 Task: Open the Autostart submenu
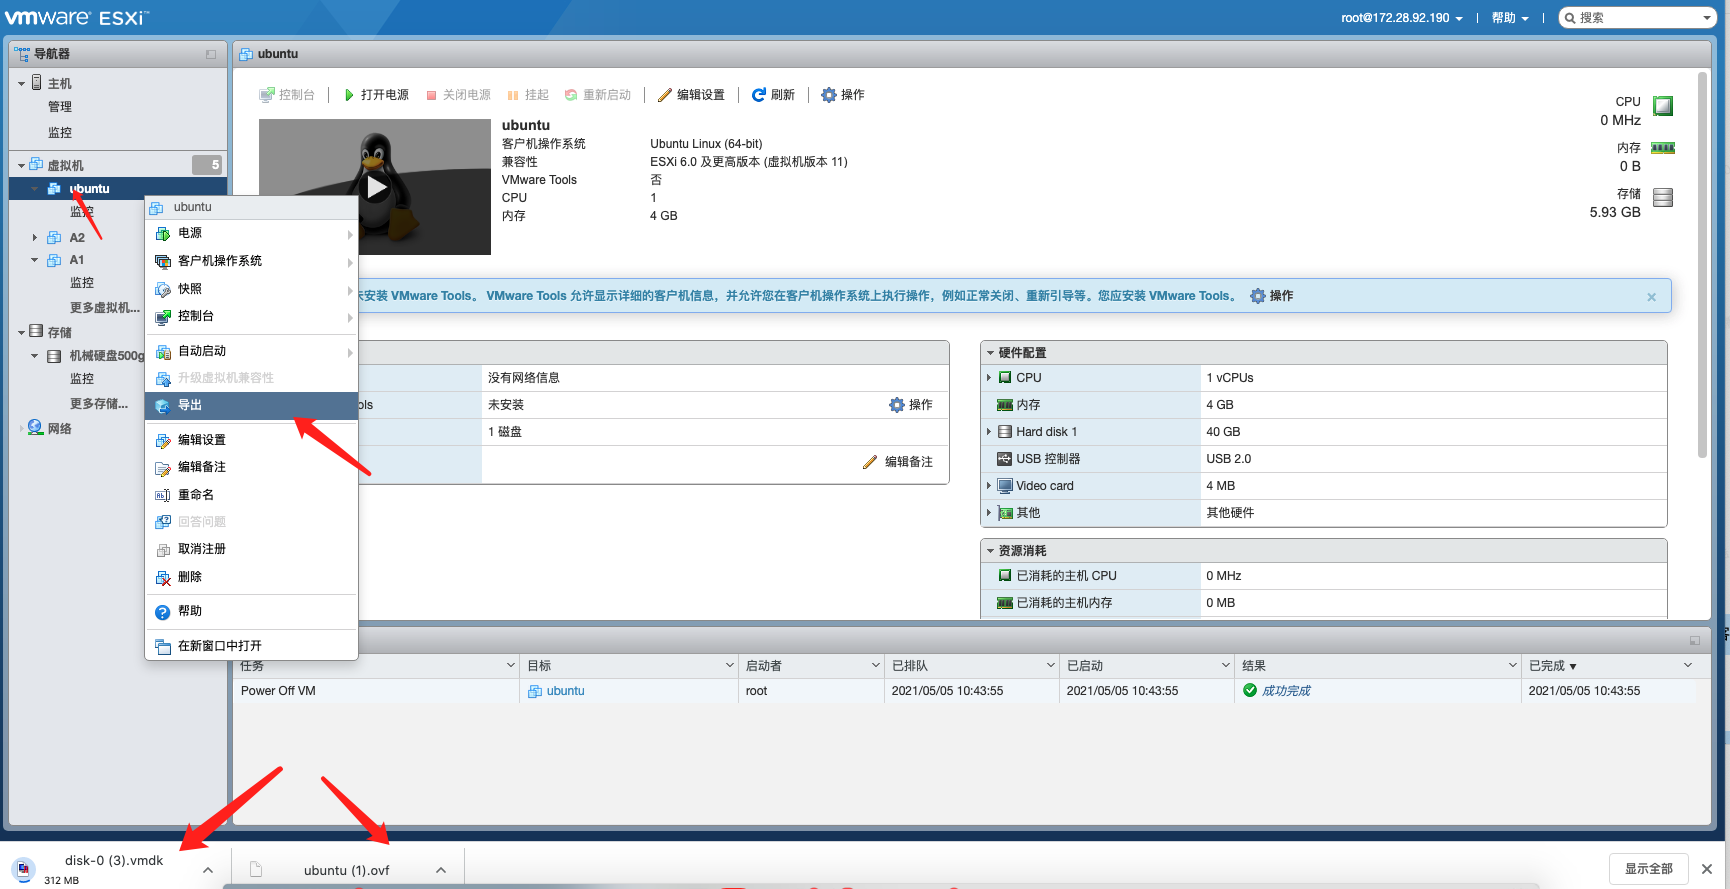pyautogui.click(x=252, y=351)
